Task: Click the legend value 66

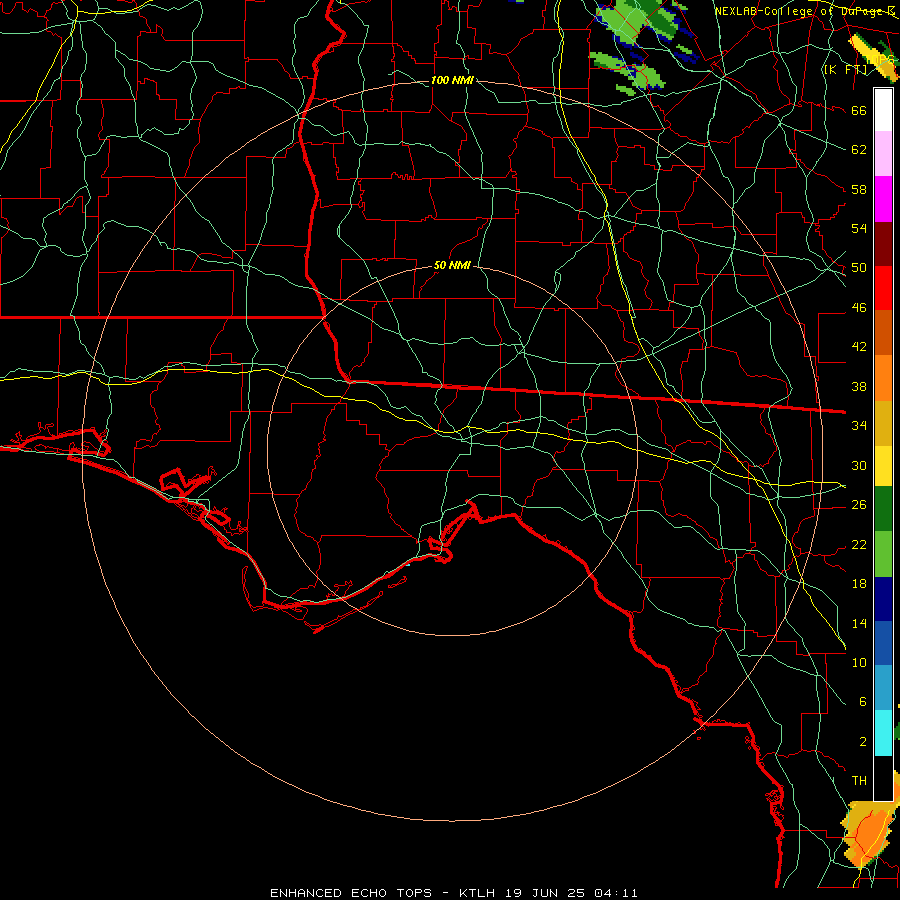Action: pos(859,110)
